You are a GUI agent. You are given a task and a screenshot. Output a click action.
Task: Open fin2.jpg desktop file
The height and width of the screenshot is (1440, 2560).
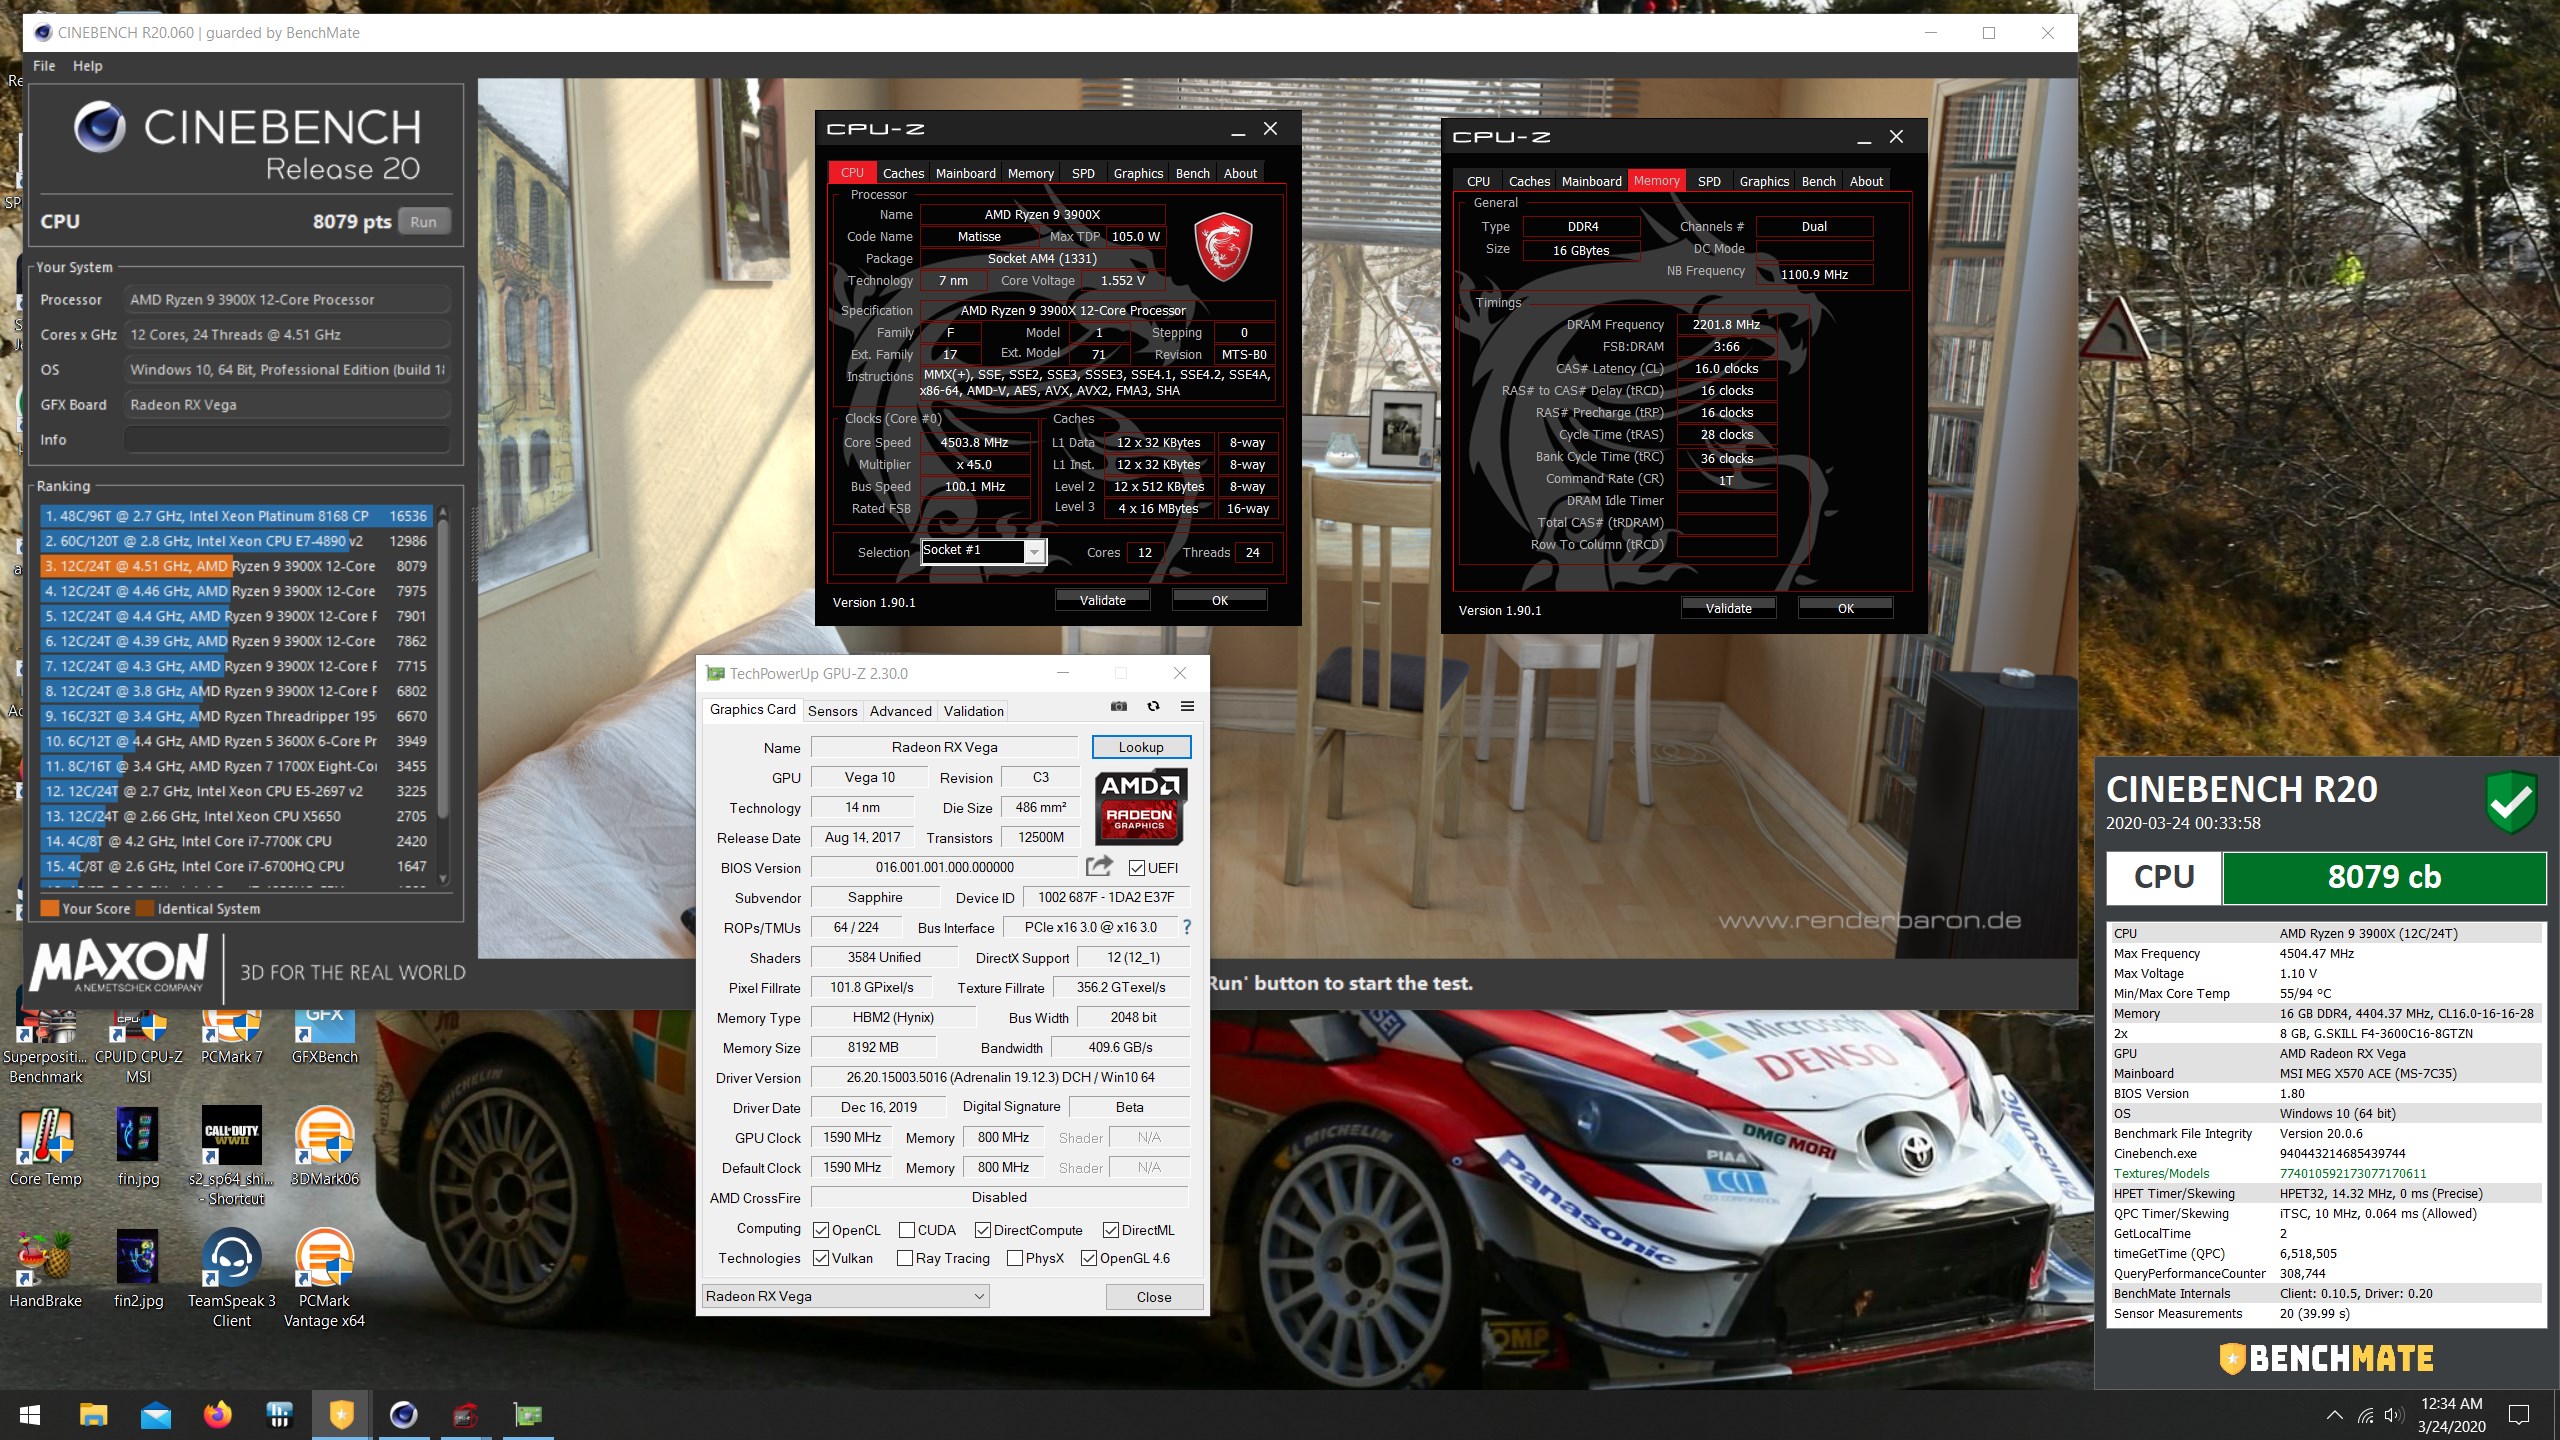pos(138,1269)
